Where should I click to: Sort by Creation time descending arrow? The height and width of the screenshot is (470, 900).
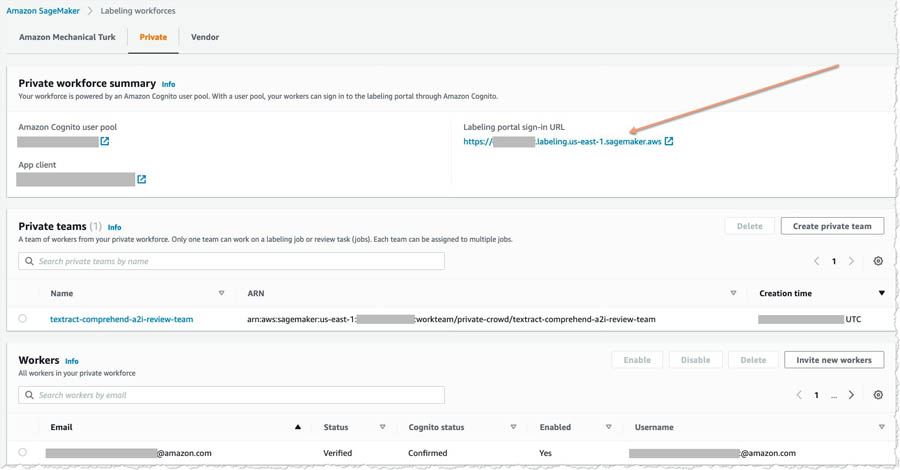point(882,293)
